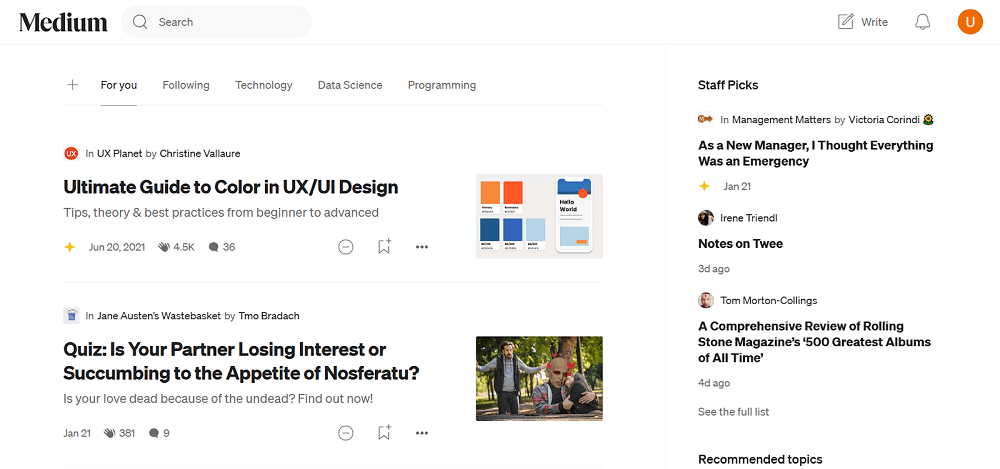Switch to the Following tab

[x=186, y=85]
